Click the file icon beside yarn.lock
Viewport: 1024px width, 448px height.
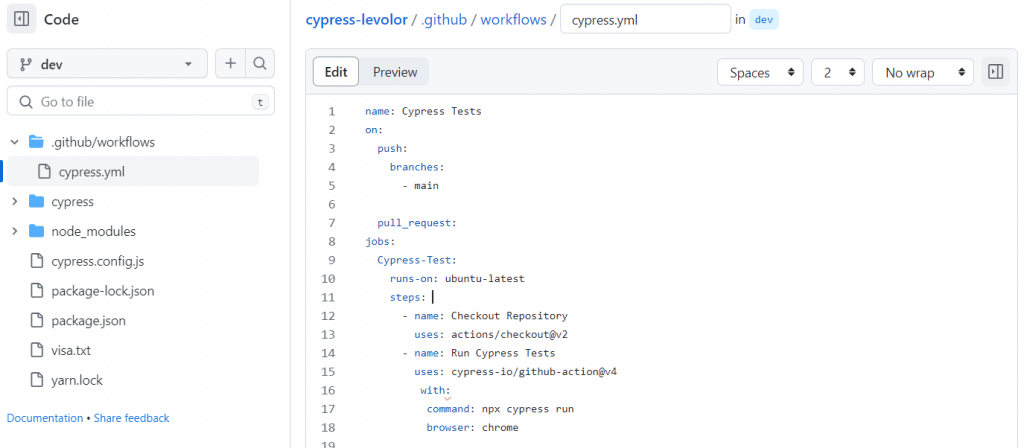point(37,380)
